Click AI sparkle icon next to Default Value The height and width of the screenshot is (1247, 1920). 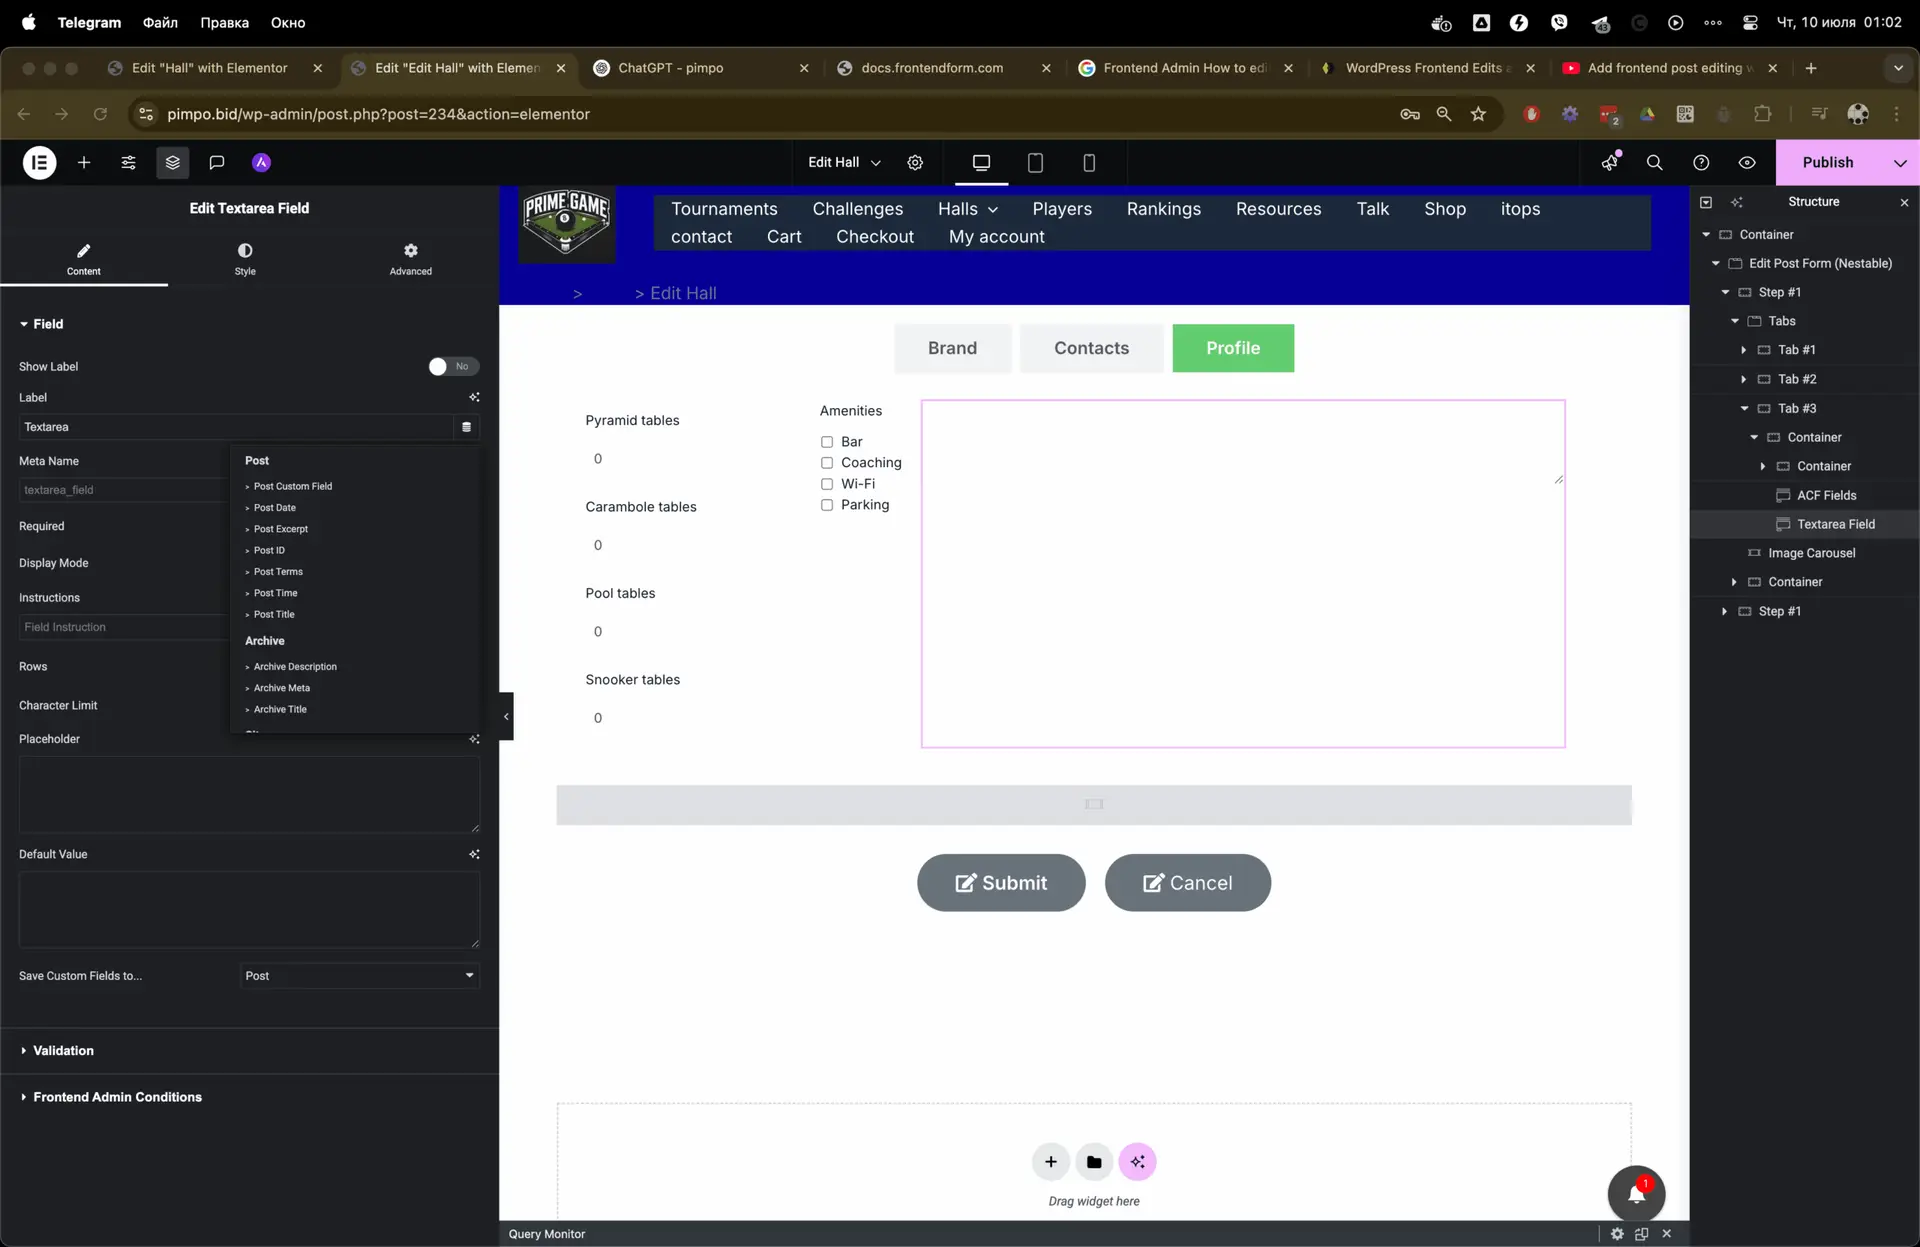474,854
